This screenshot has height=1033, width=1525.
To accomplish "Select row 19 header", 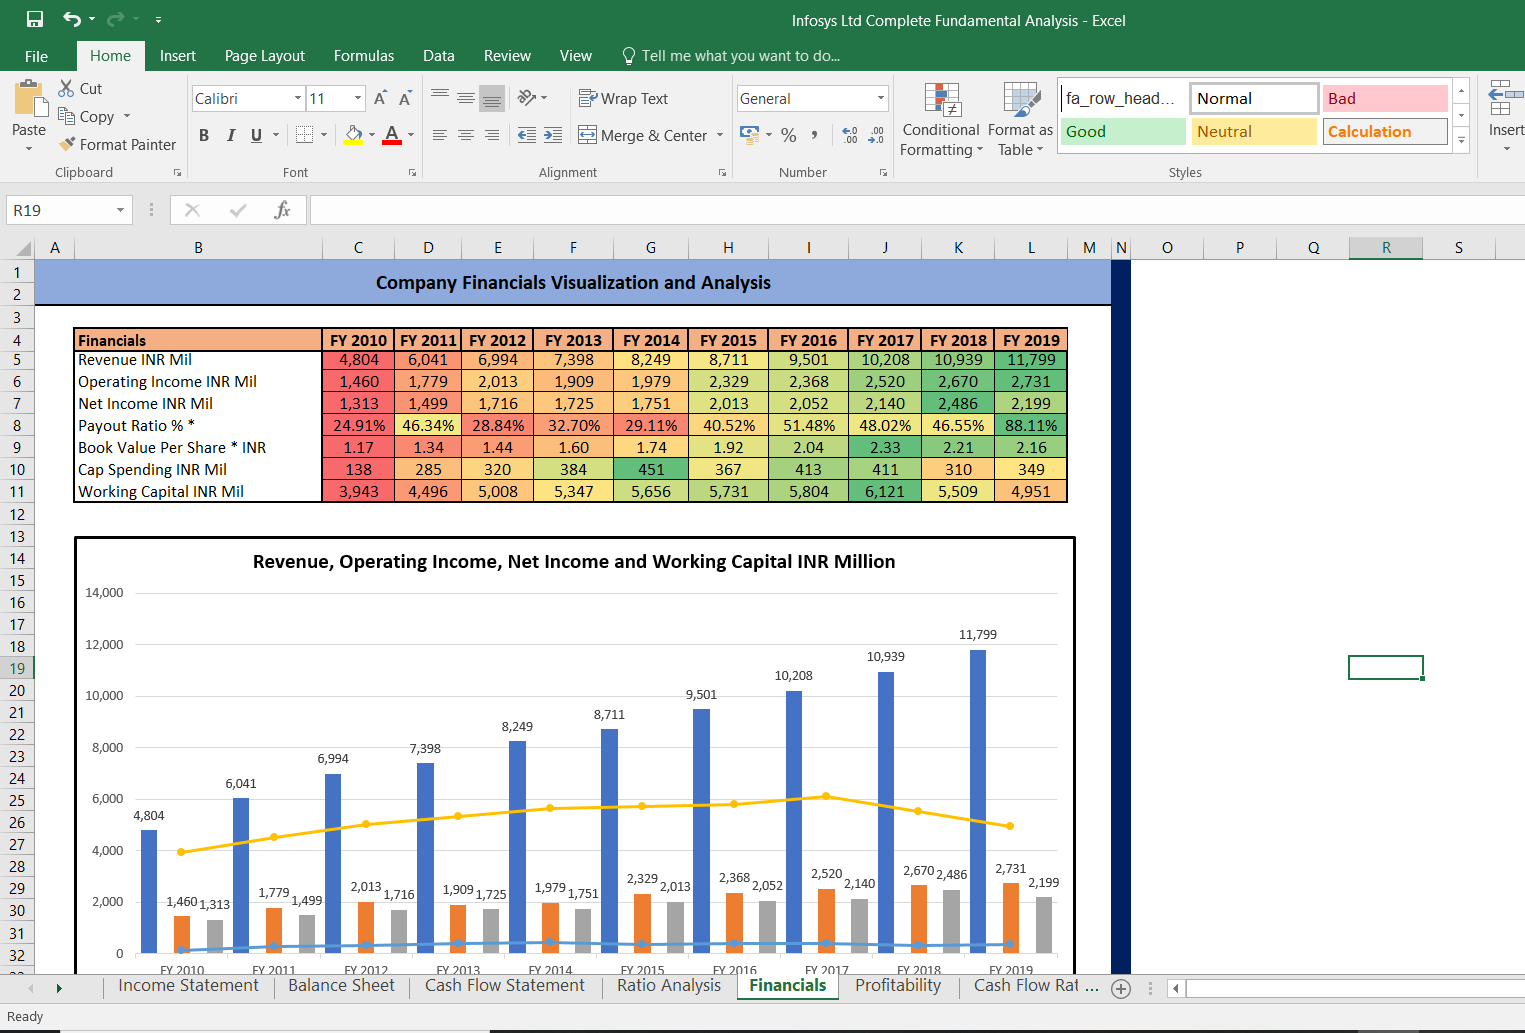I will pos(17,668).
